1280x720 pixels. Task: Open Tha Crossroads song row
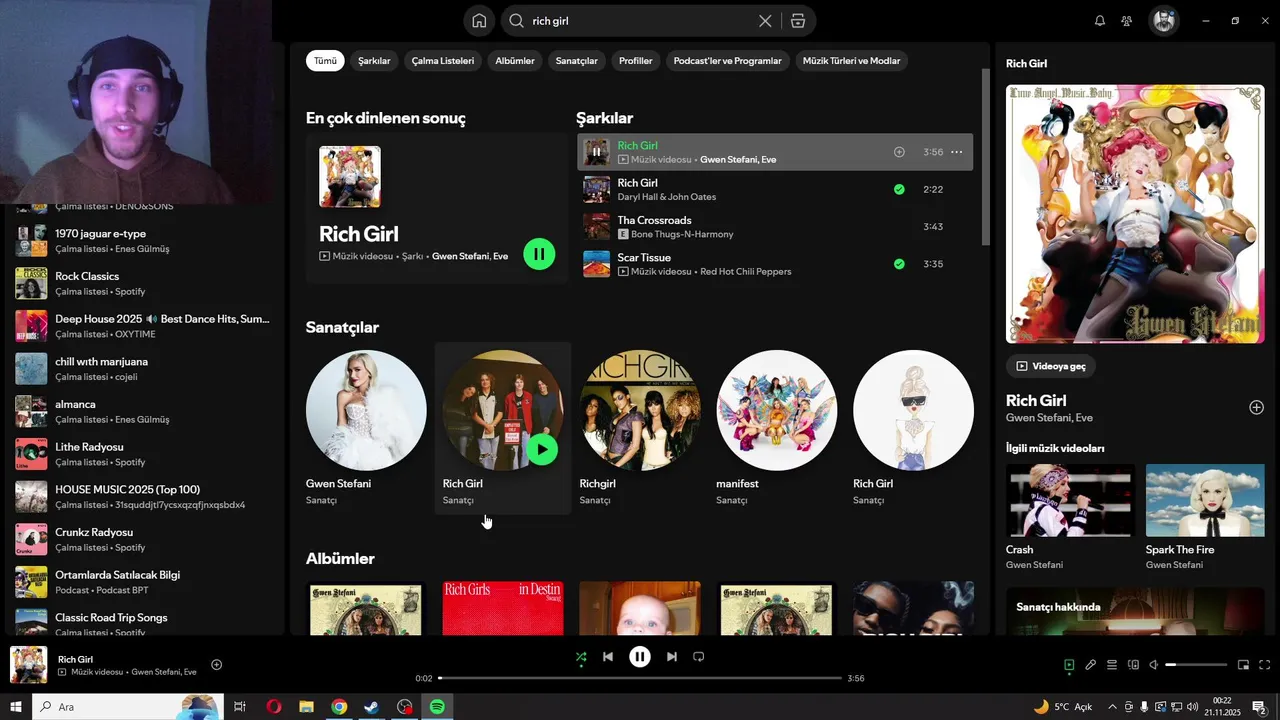click(775, 227)
